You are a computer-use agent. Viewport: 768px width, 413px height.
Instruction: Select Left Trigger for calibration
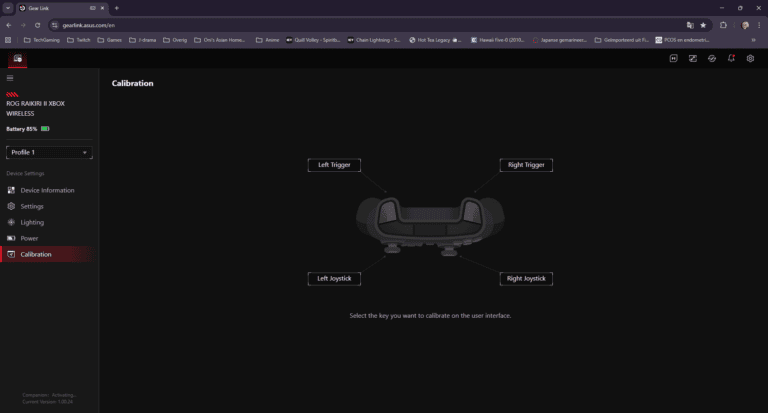click(x=334, y=164)
